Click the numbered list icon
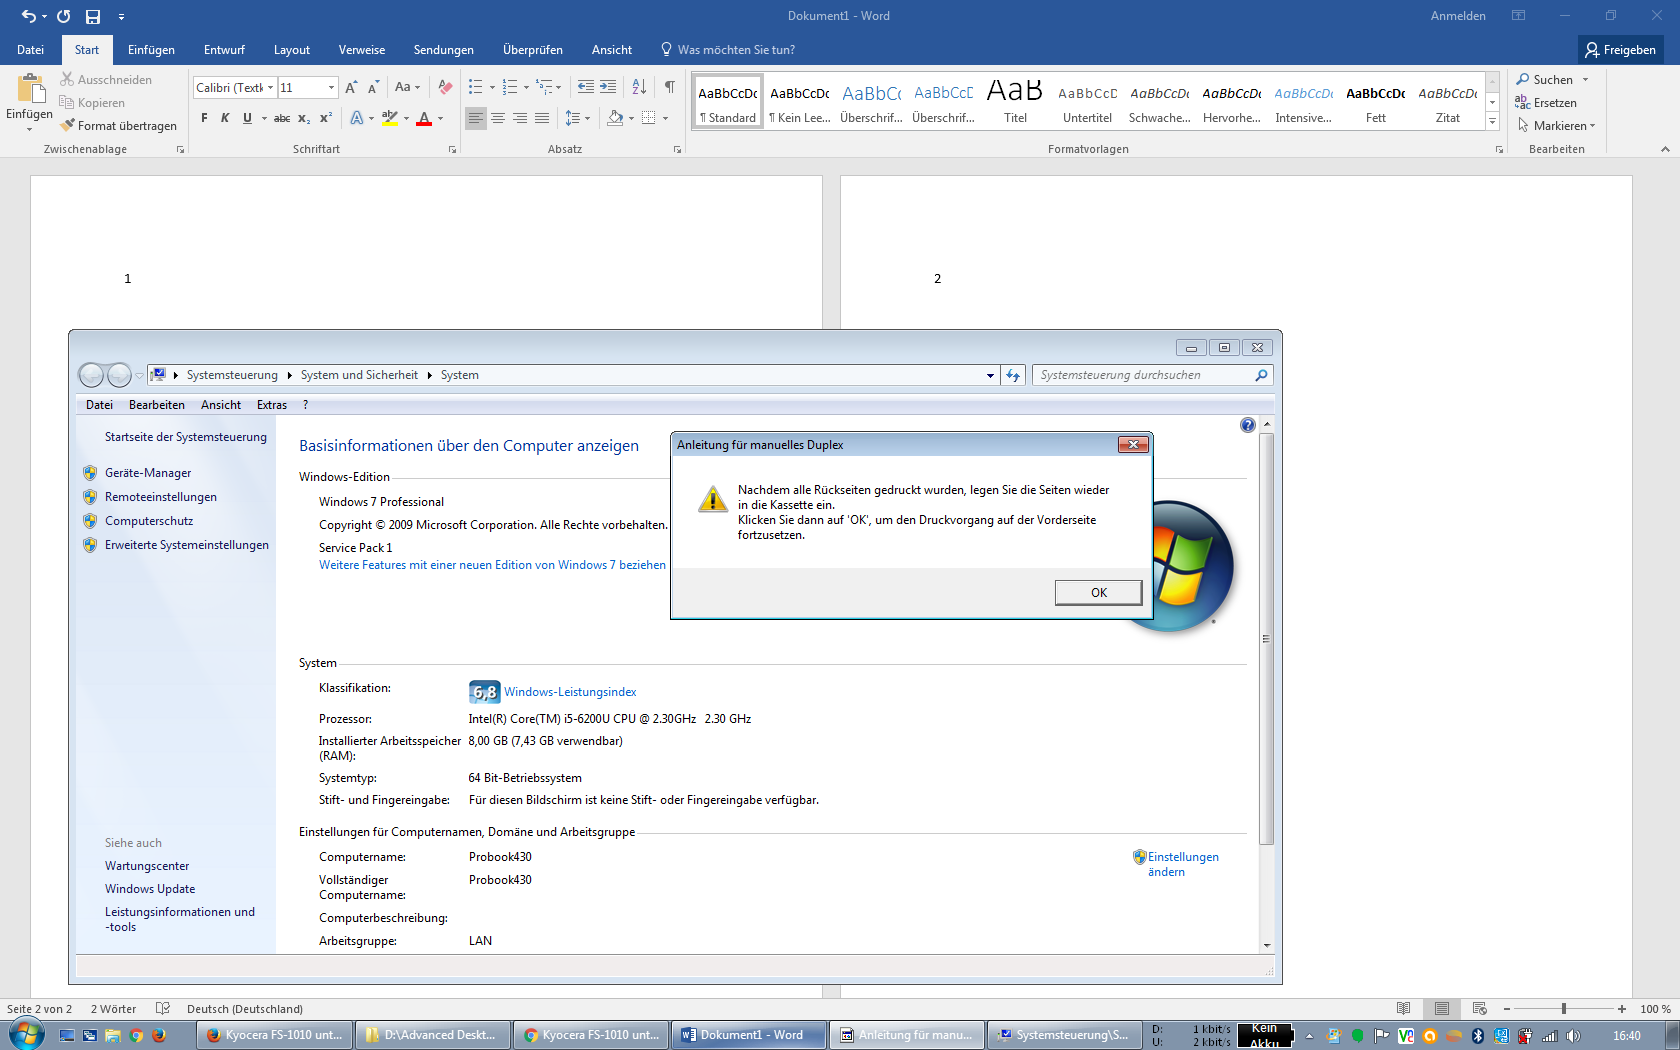The height and width of the screenshot is (1050, 1680). point(510,88)
